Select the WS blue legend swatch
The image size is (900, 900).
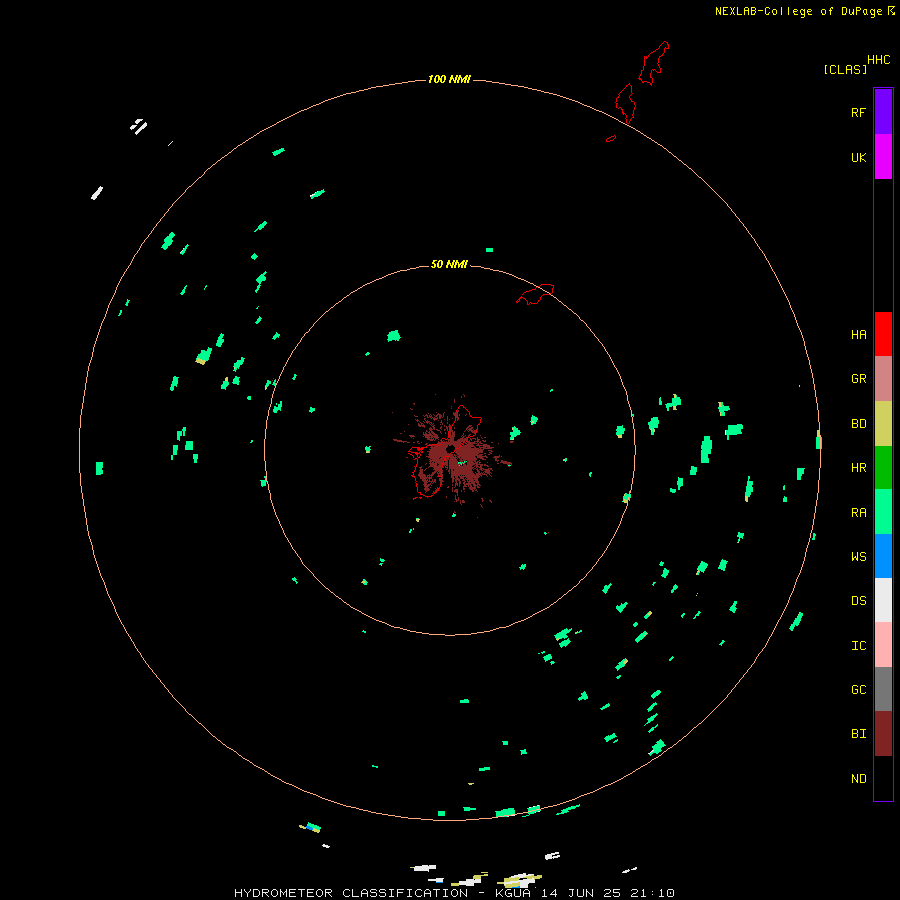point(883,556)
